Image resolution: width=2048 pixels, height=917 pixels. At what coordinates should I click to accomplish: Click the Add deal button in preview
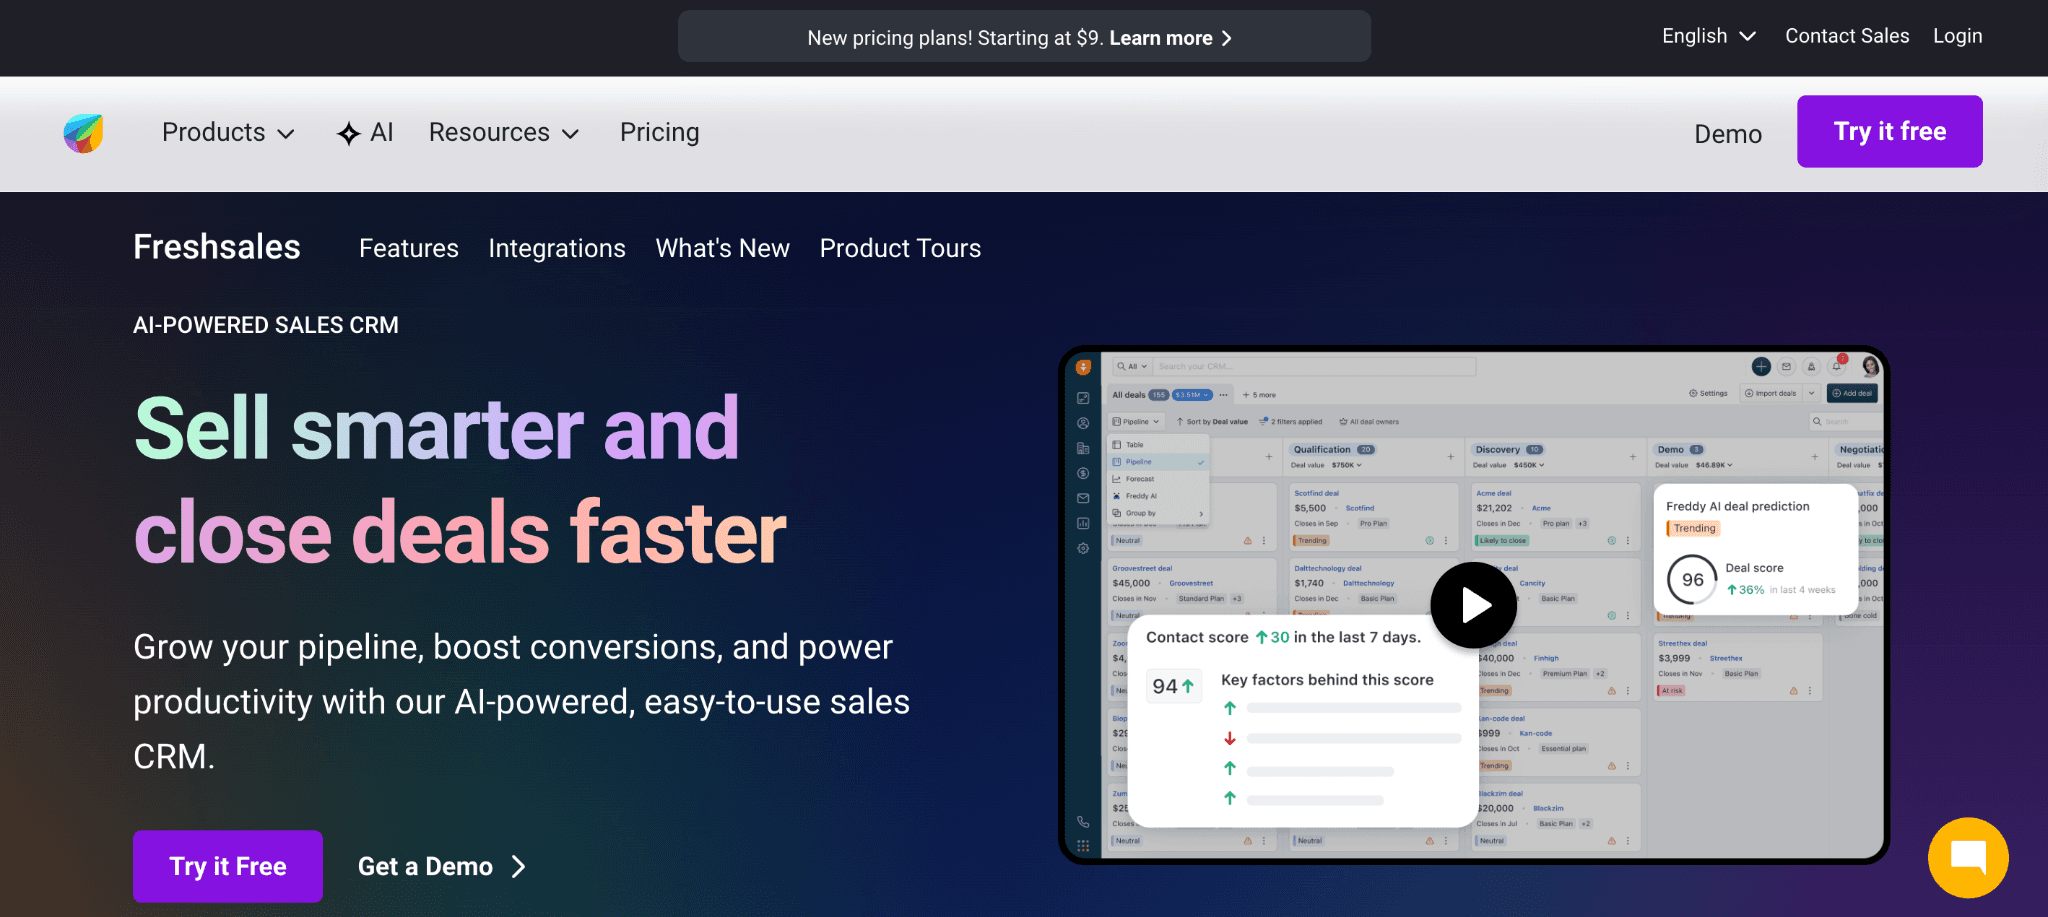1852,393
